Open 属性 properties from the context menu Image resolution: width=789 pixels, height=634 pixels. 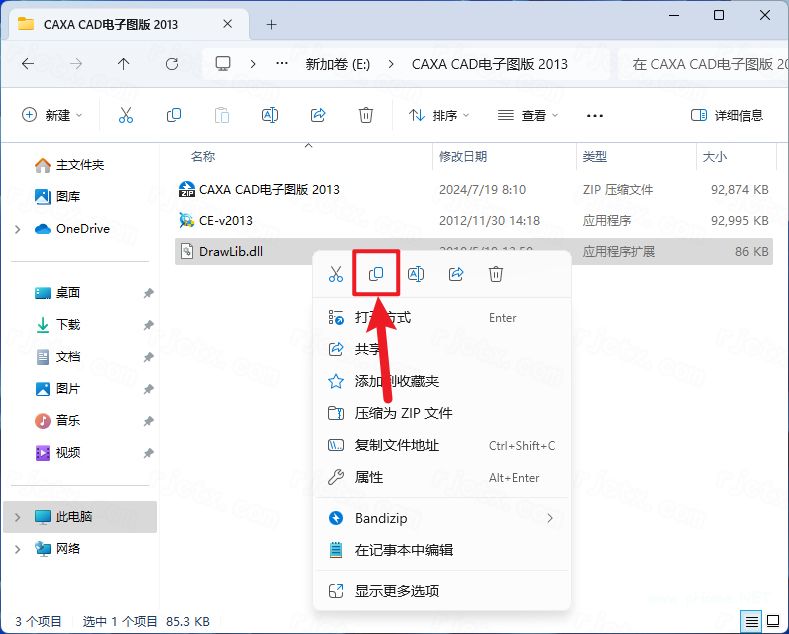(442, 477)
